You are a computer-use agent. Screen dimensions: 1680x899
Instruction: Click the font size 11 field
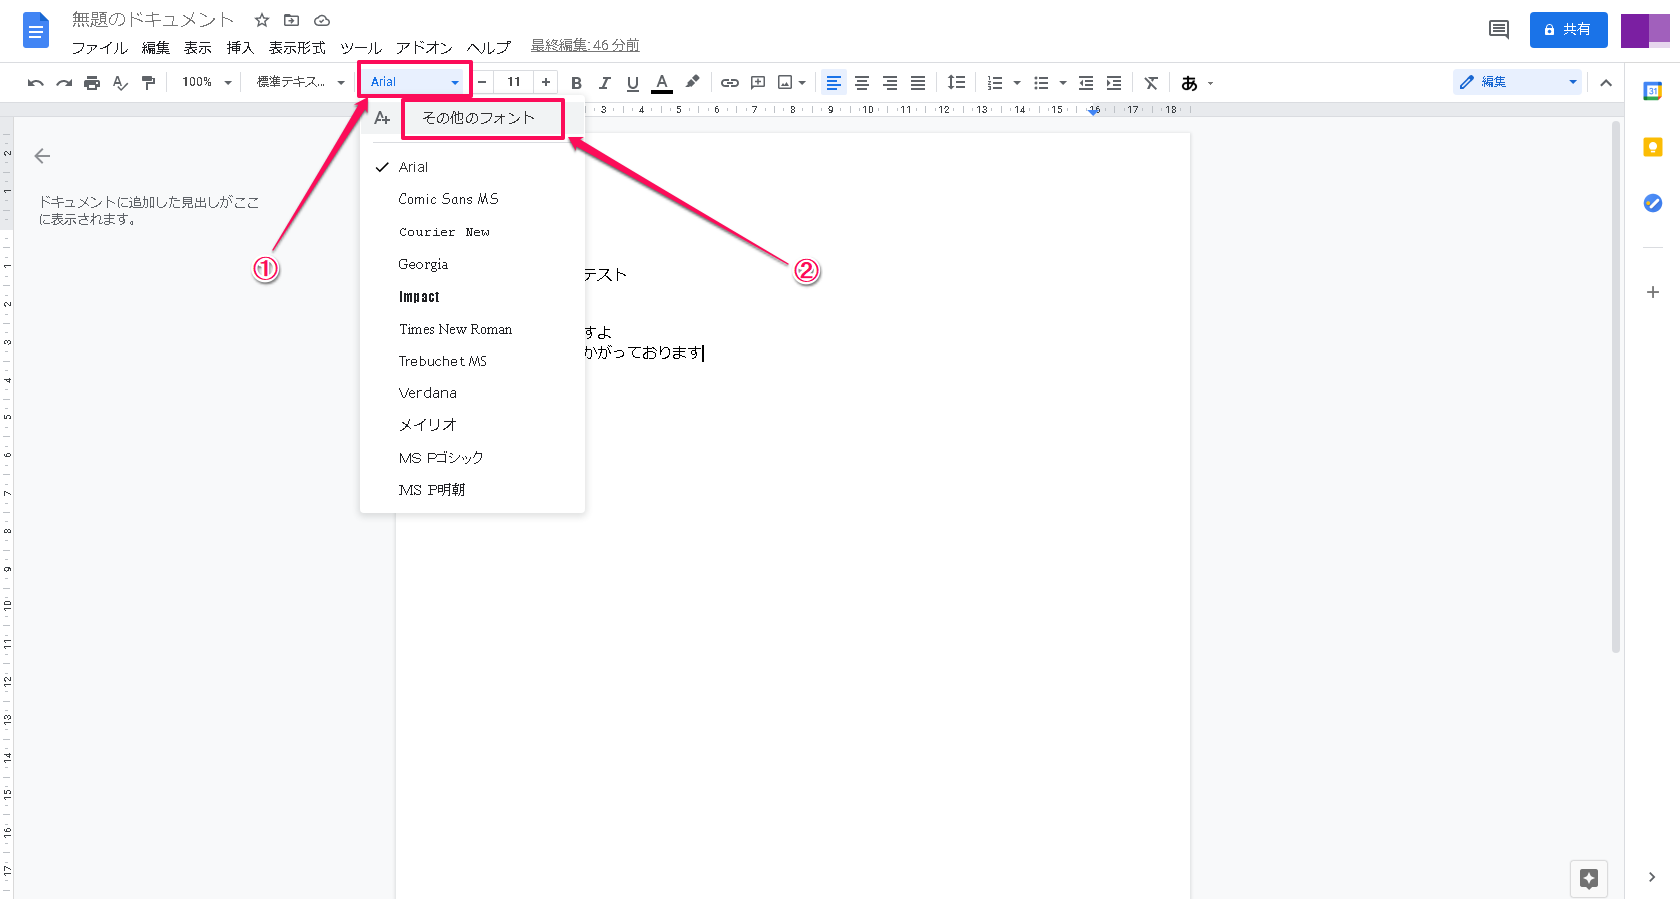(x=514, y=82)
